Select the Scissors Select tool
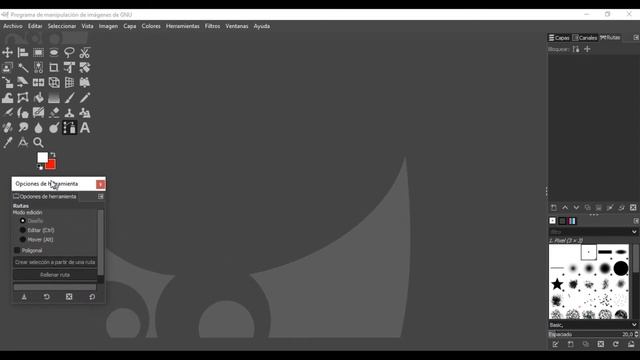640x360 pixels. pyautogui.click(x=84, y=52)
